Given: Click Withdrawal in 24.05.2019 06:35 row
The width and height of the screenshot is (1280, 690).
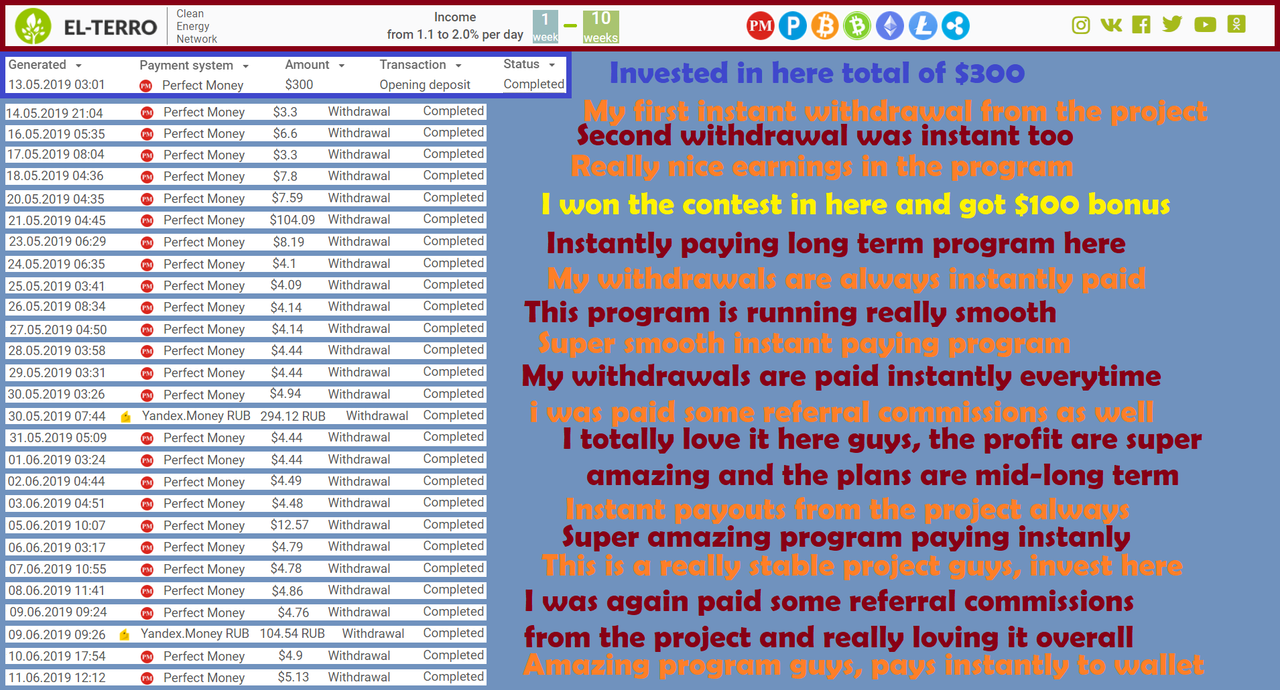Looking at the screenshot, I should click(359, 264).
